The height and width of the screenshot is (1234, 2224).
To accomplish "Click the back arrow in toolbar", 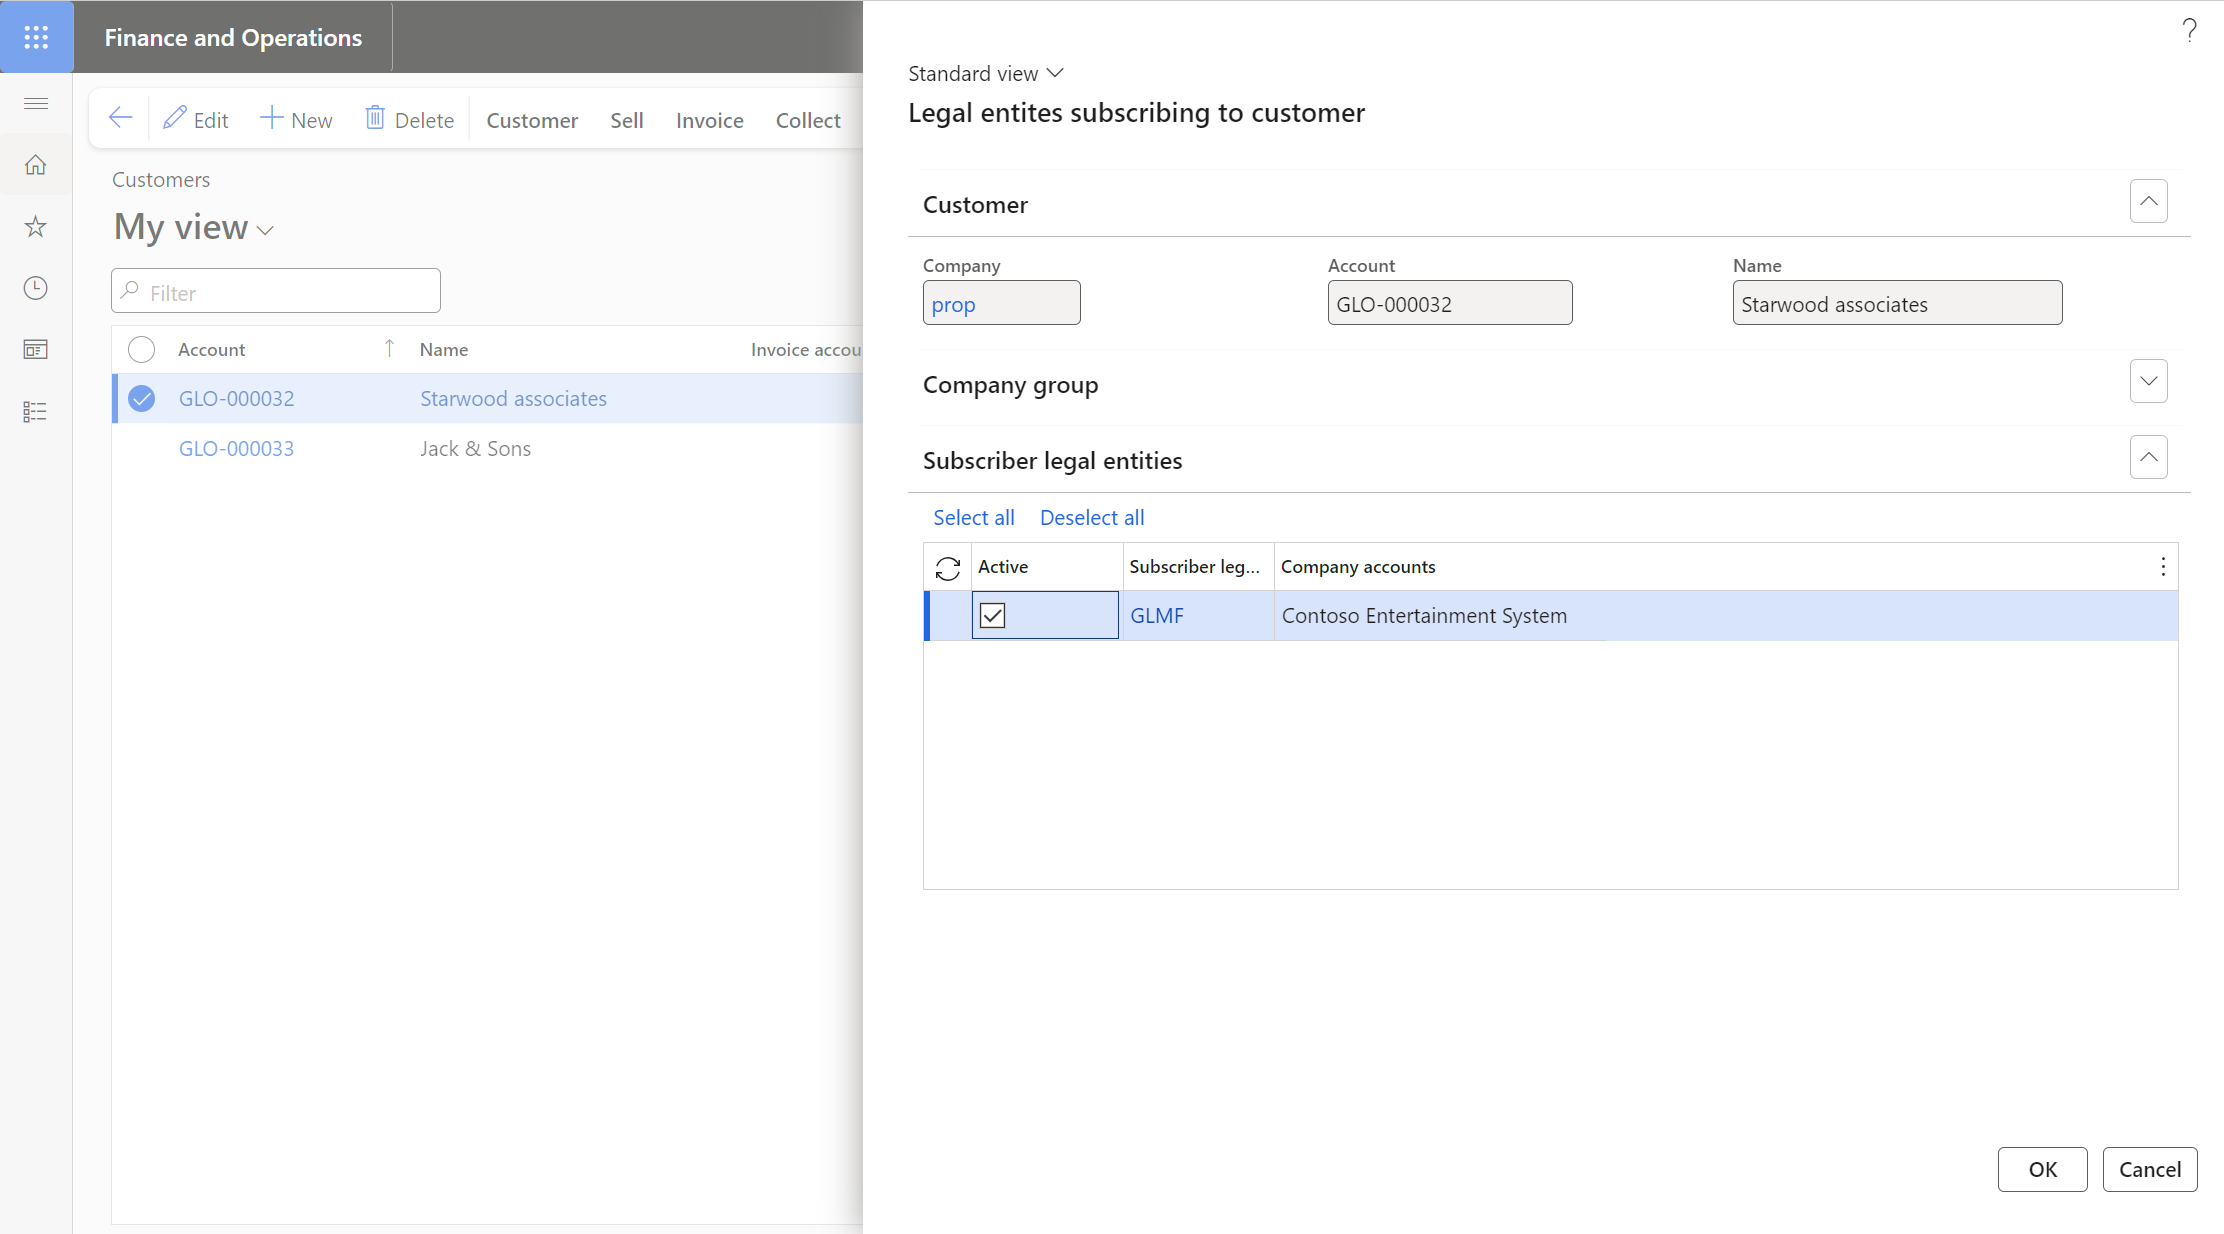I will click(x=120, y=119).
